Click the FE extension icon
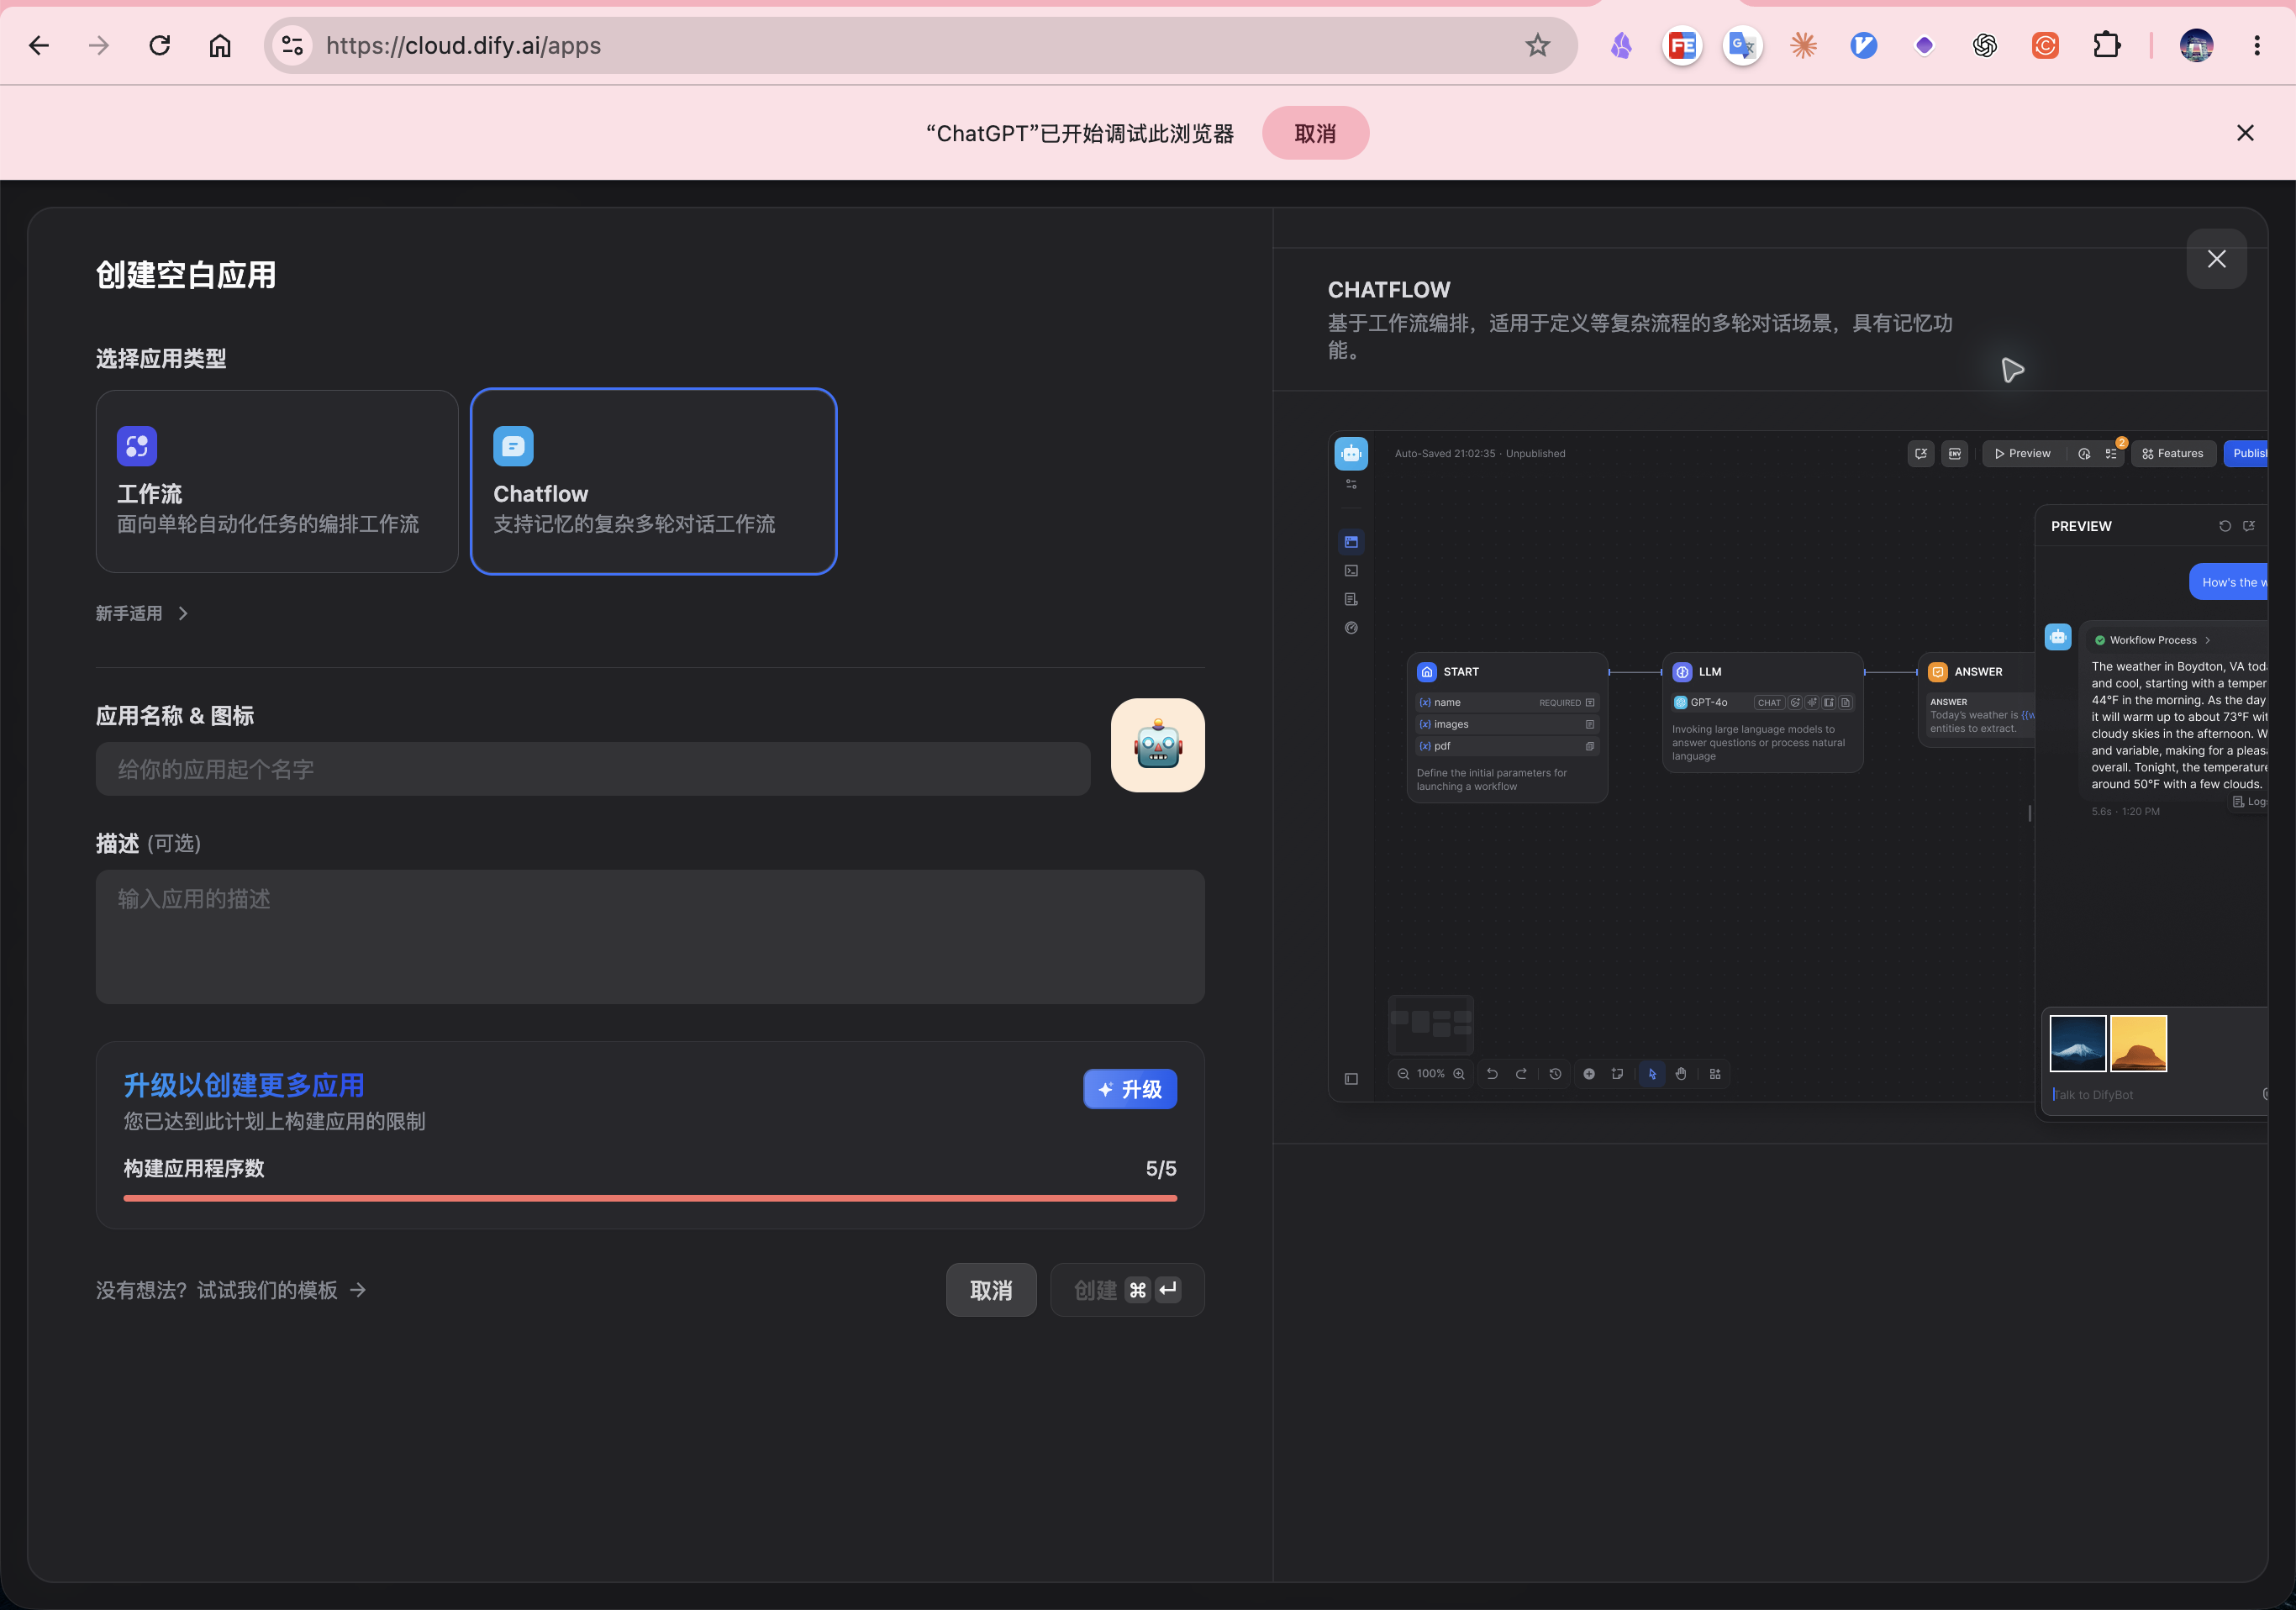 click(1682, 45)
